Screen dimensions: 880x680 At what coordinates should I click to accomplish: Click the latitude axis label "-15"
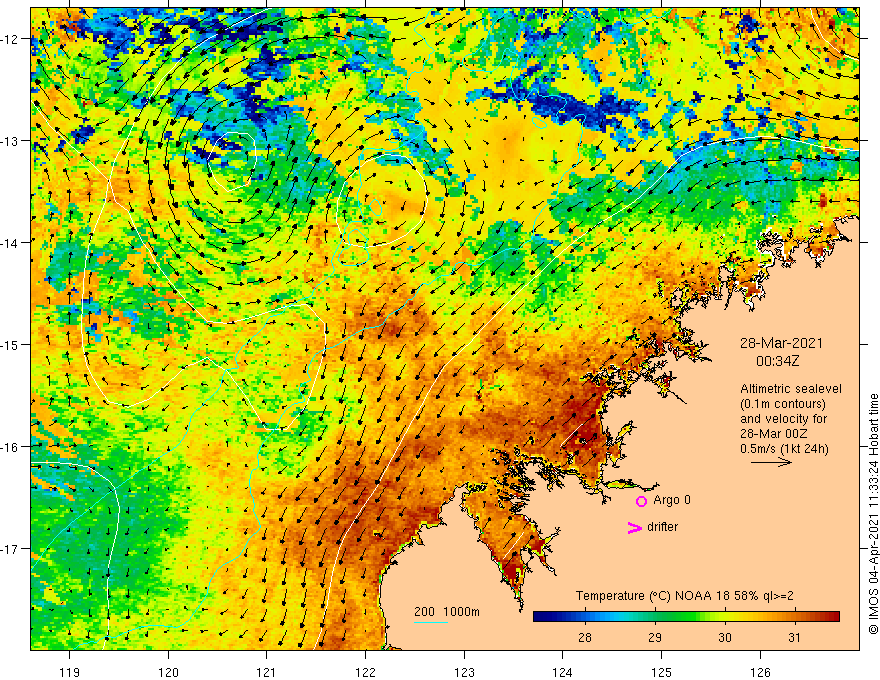point(10,344)
